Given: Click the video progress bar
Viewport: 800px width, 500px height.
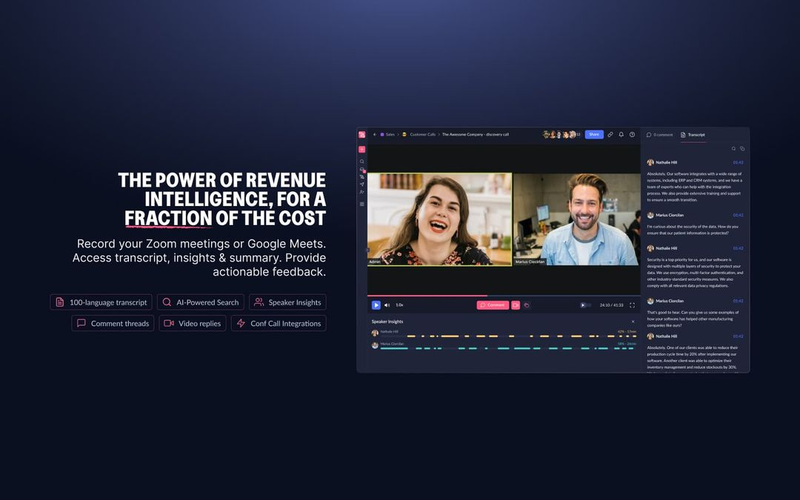Looking at the screenshot, I should click(x=504, y=295).
